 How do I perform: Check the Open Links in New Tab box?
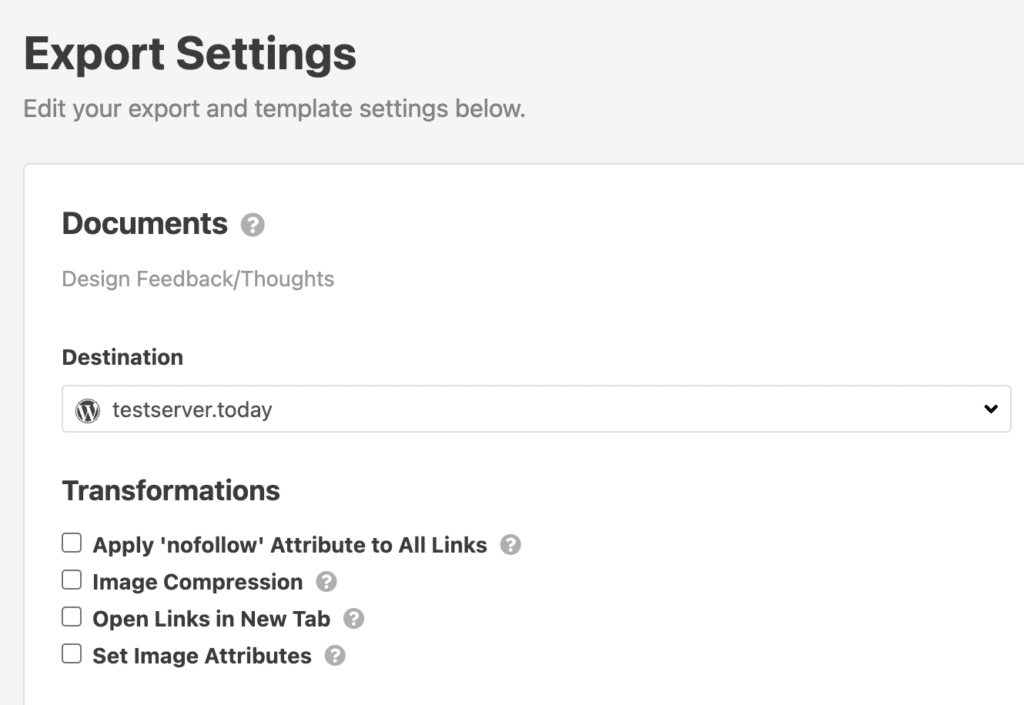click(72, 617)
